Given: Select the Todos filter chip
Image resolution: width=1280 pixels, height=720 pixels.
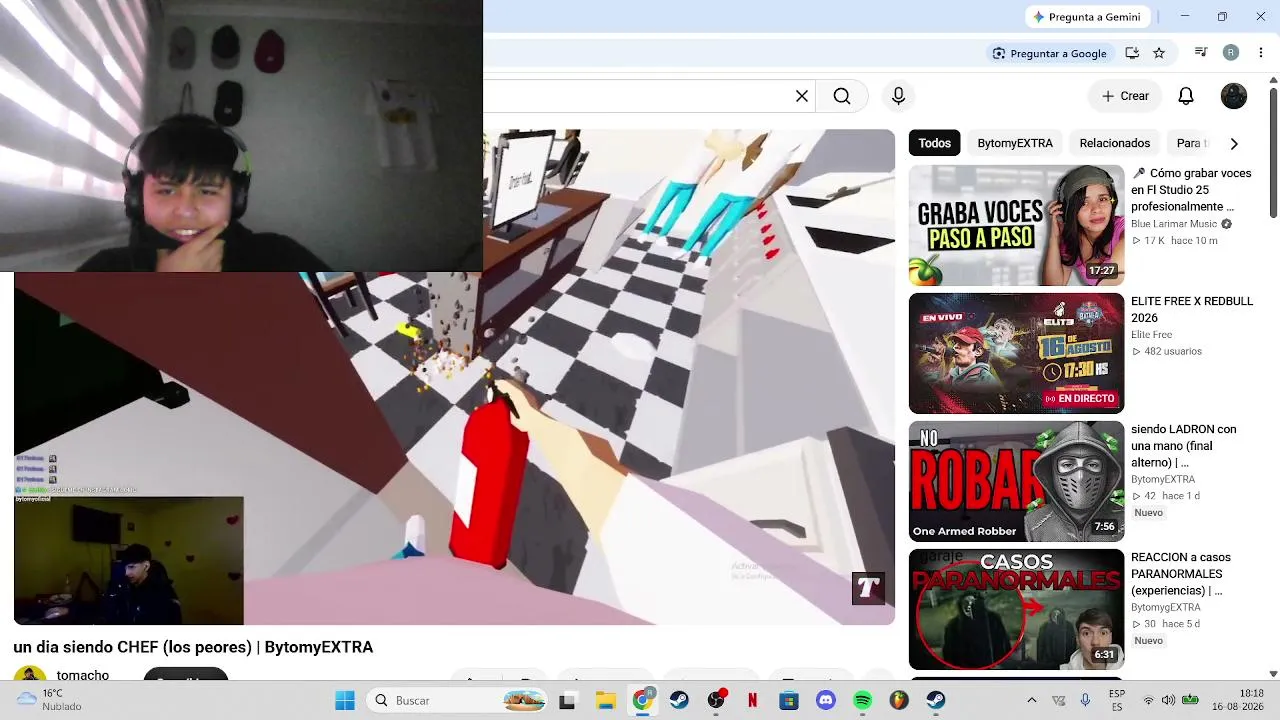Looking at the screenshot, I should (x=935, y=143).
